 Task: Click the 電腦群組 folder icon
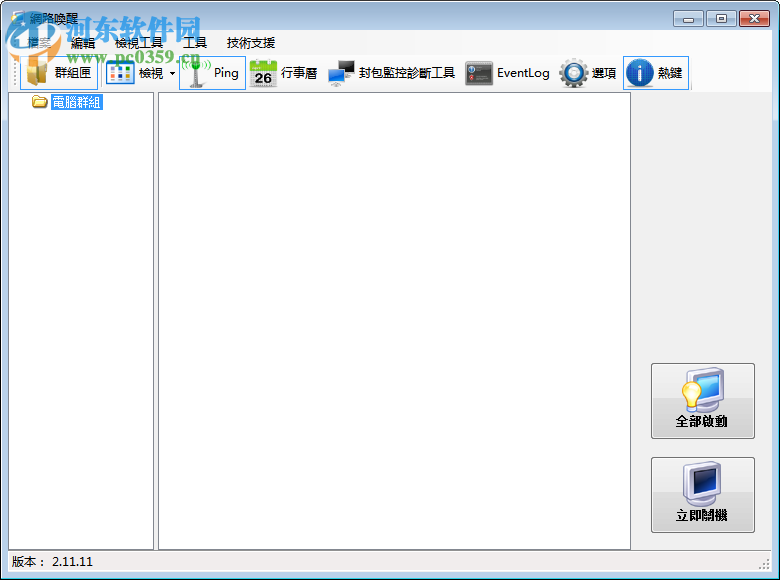pyautogui.click(x=39, y=102)
